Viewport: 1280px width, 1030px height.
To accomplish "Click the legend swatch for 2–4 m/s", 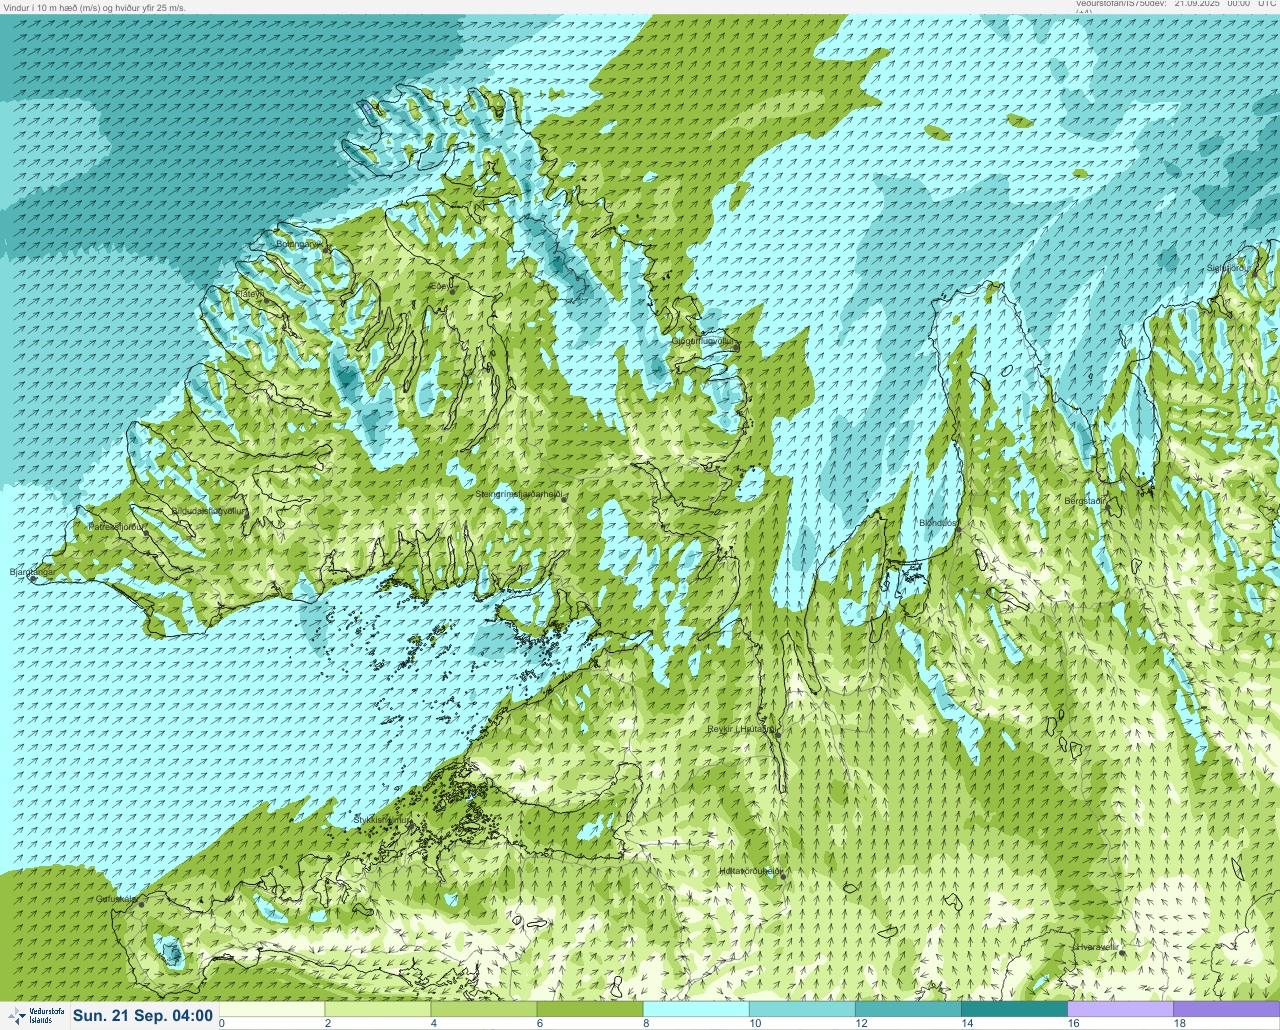I will point(378,1009).
